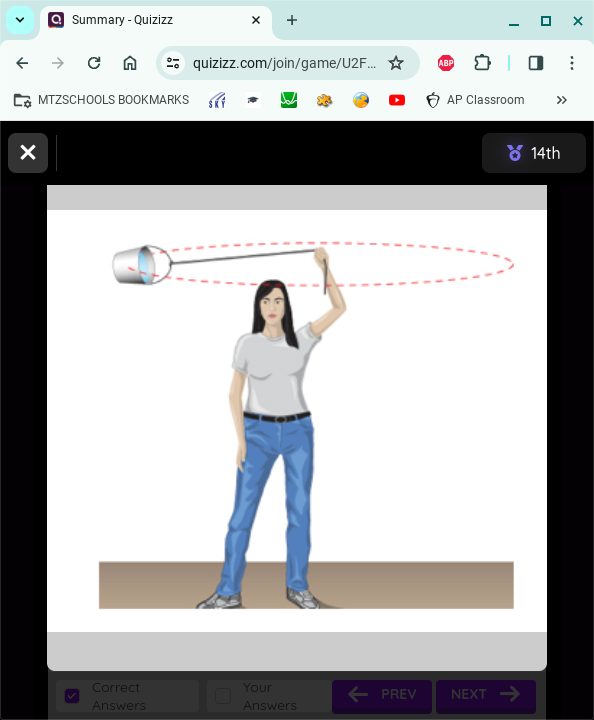View site information for quizizz.com
594x720 pixels.
point(173,63)
